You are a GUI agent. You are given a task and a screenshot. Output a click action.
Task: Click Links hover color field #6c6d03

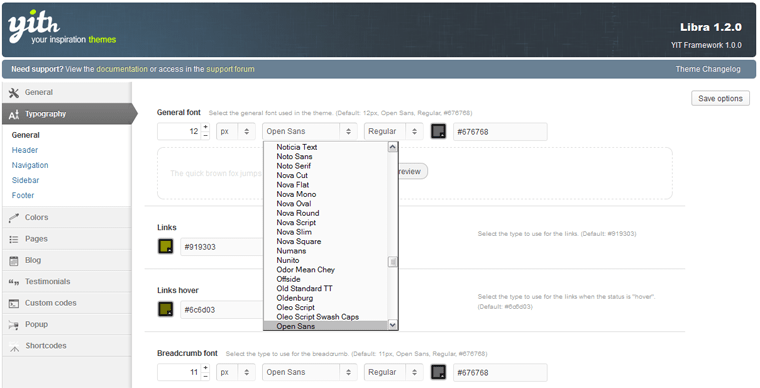pos(222,310)
